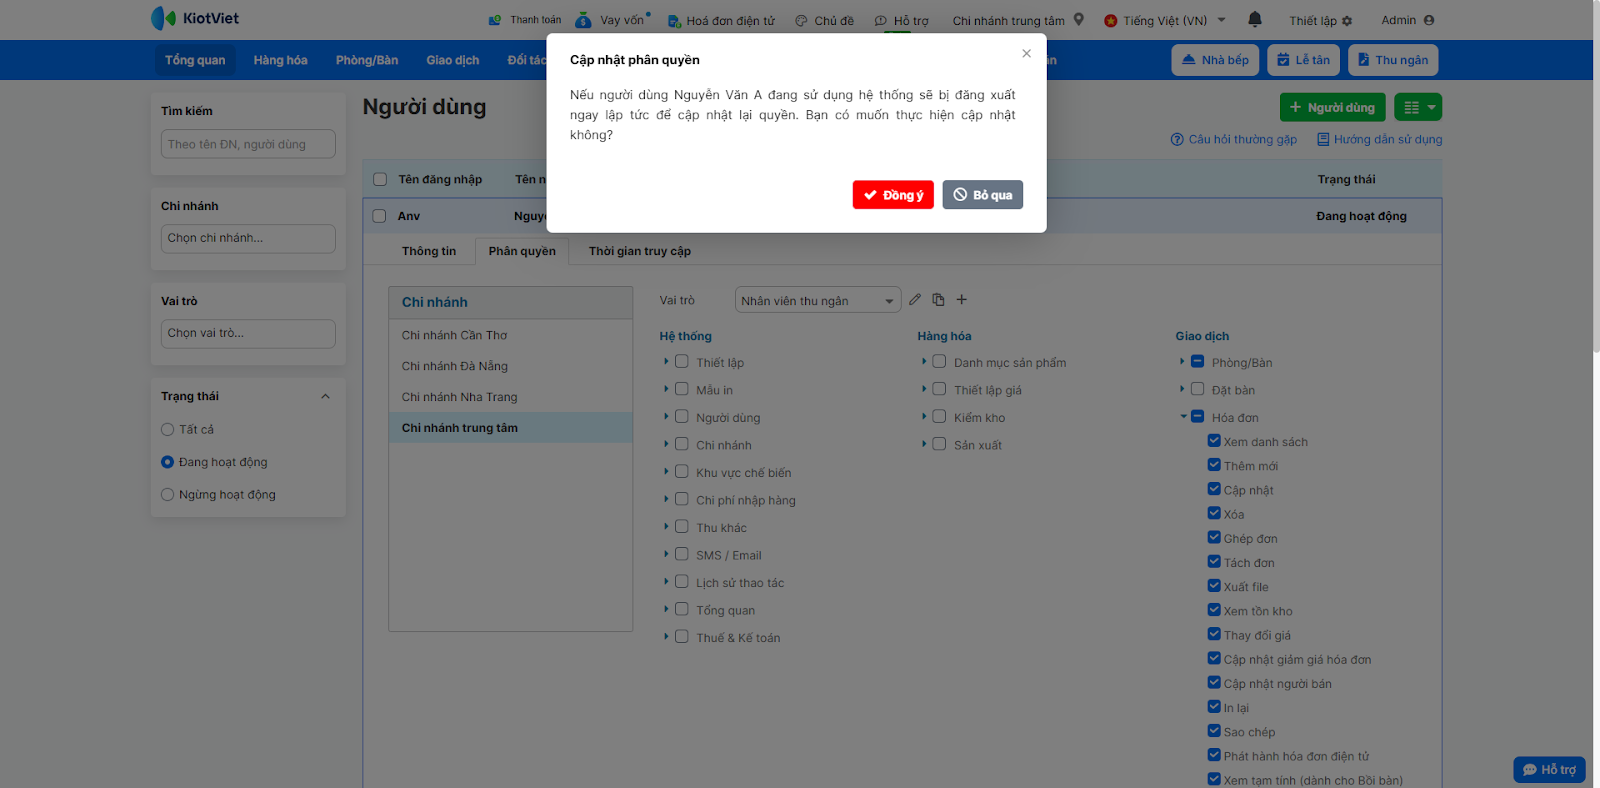Open the Chọn vai trò filter dropdown
Image resolution: width=1600 pixels, height=788 pixels.
(x=248, y=334)
